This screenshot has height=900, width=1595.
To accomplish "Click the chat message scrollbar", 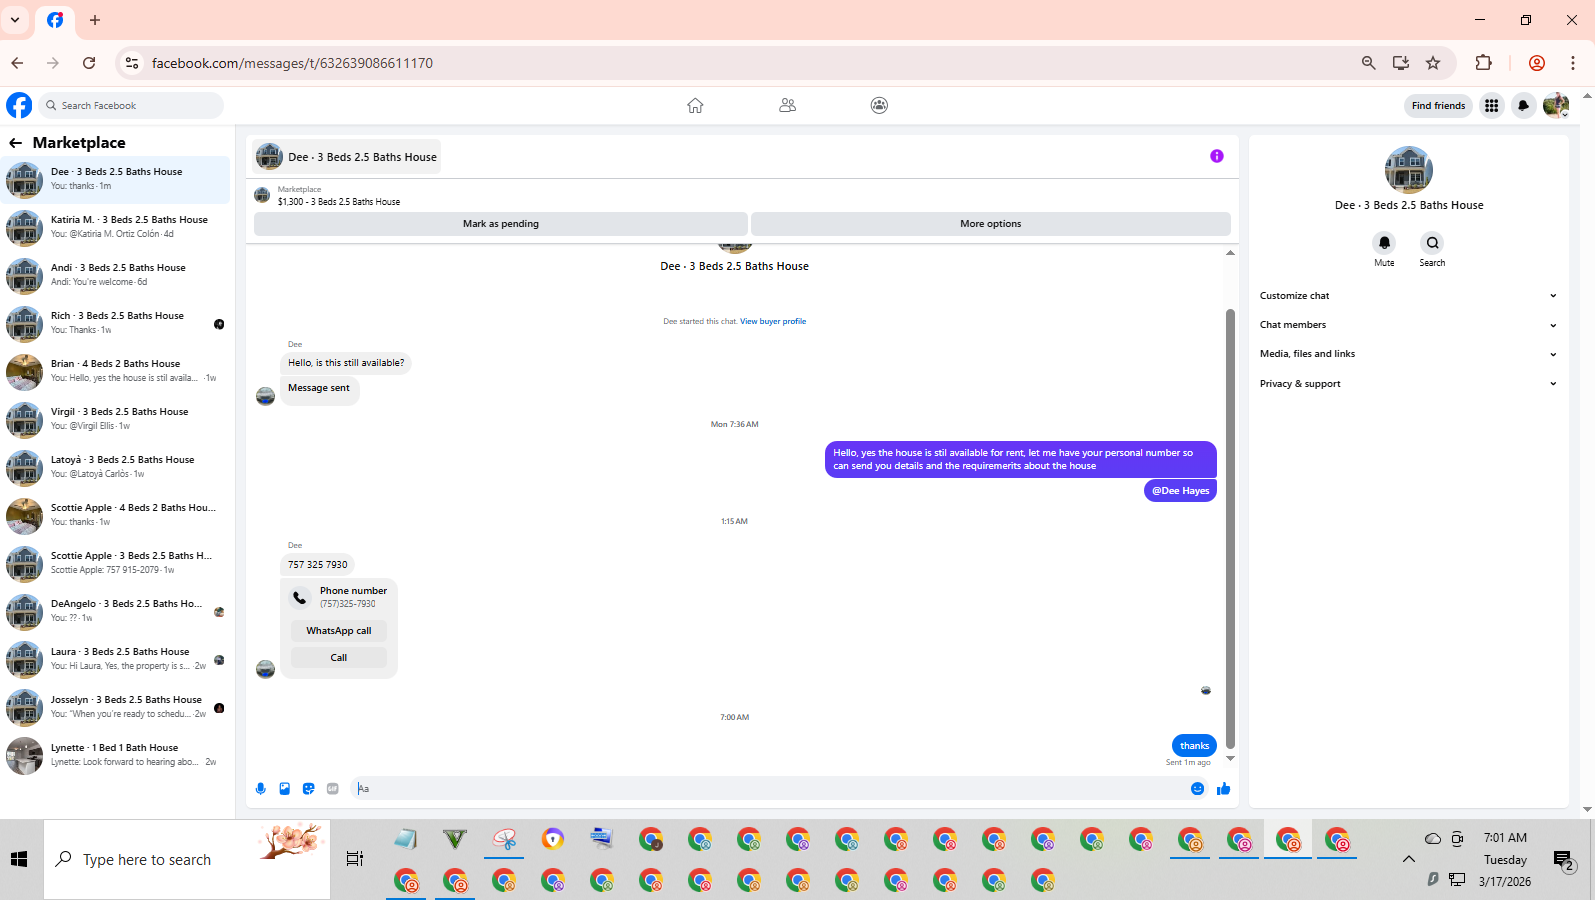I will pos(1230,528).
